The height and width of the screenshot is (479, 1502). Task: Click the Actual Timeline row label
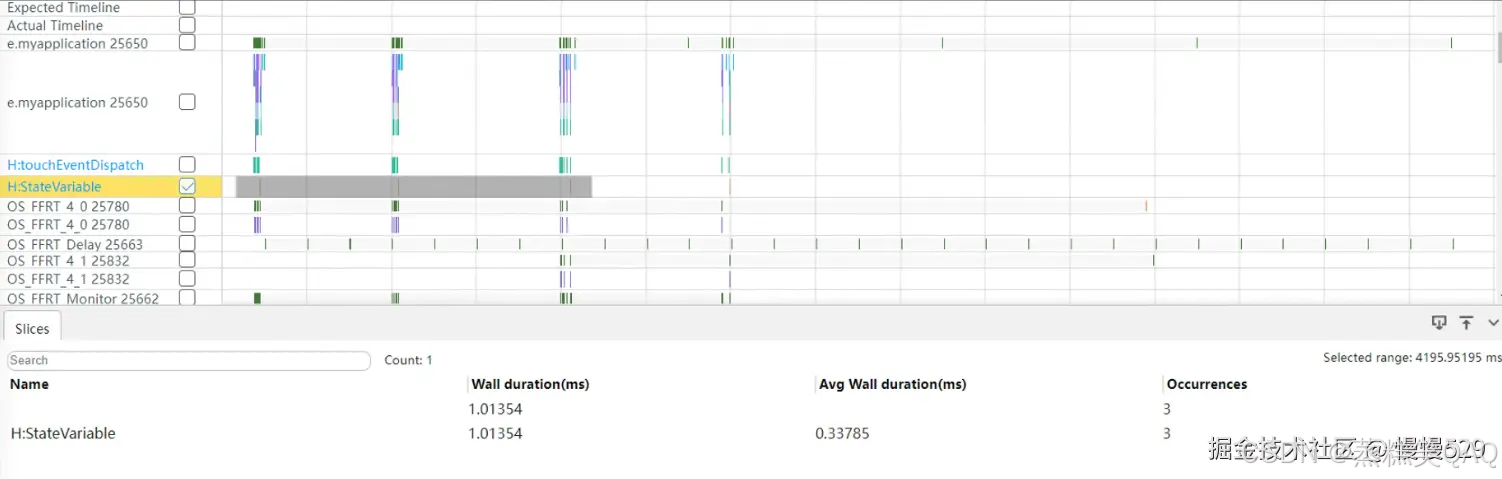coord(55,25)
